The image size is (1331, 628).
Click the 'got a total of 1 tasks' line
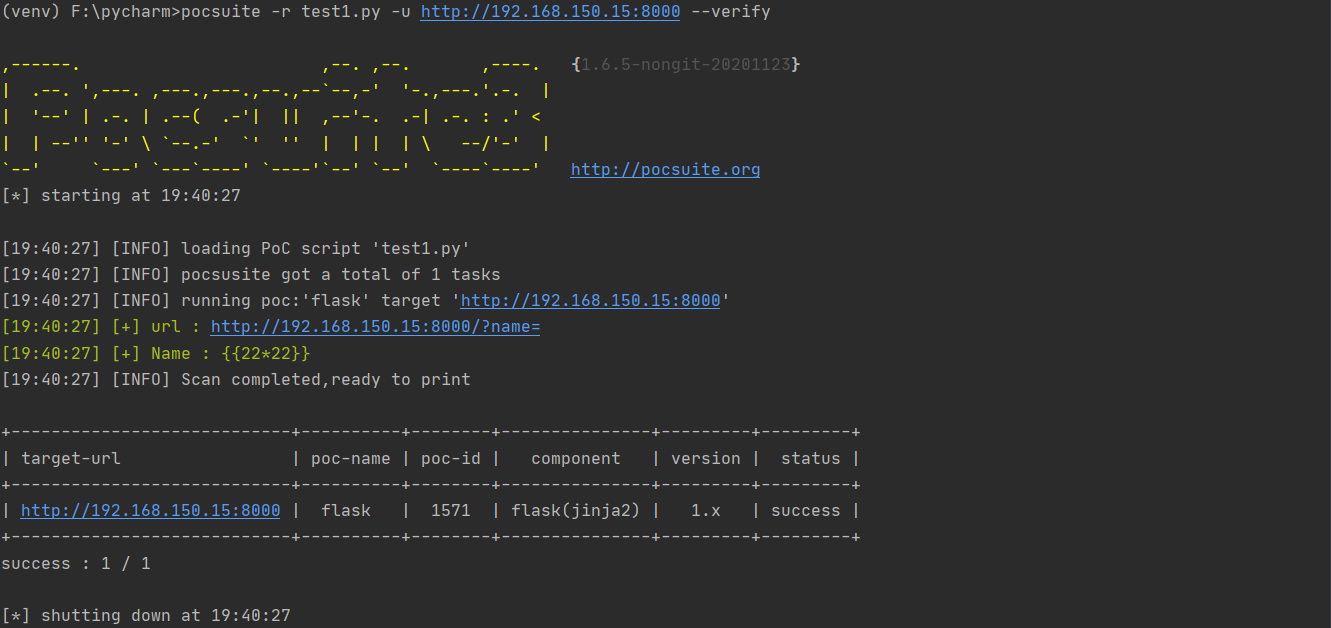tap(340, 274)
